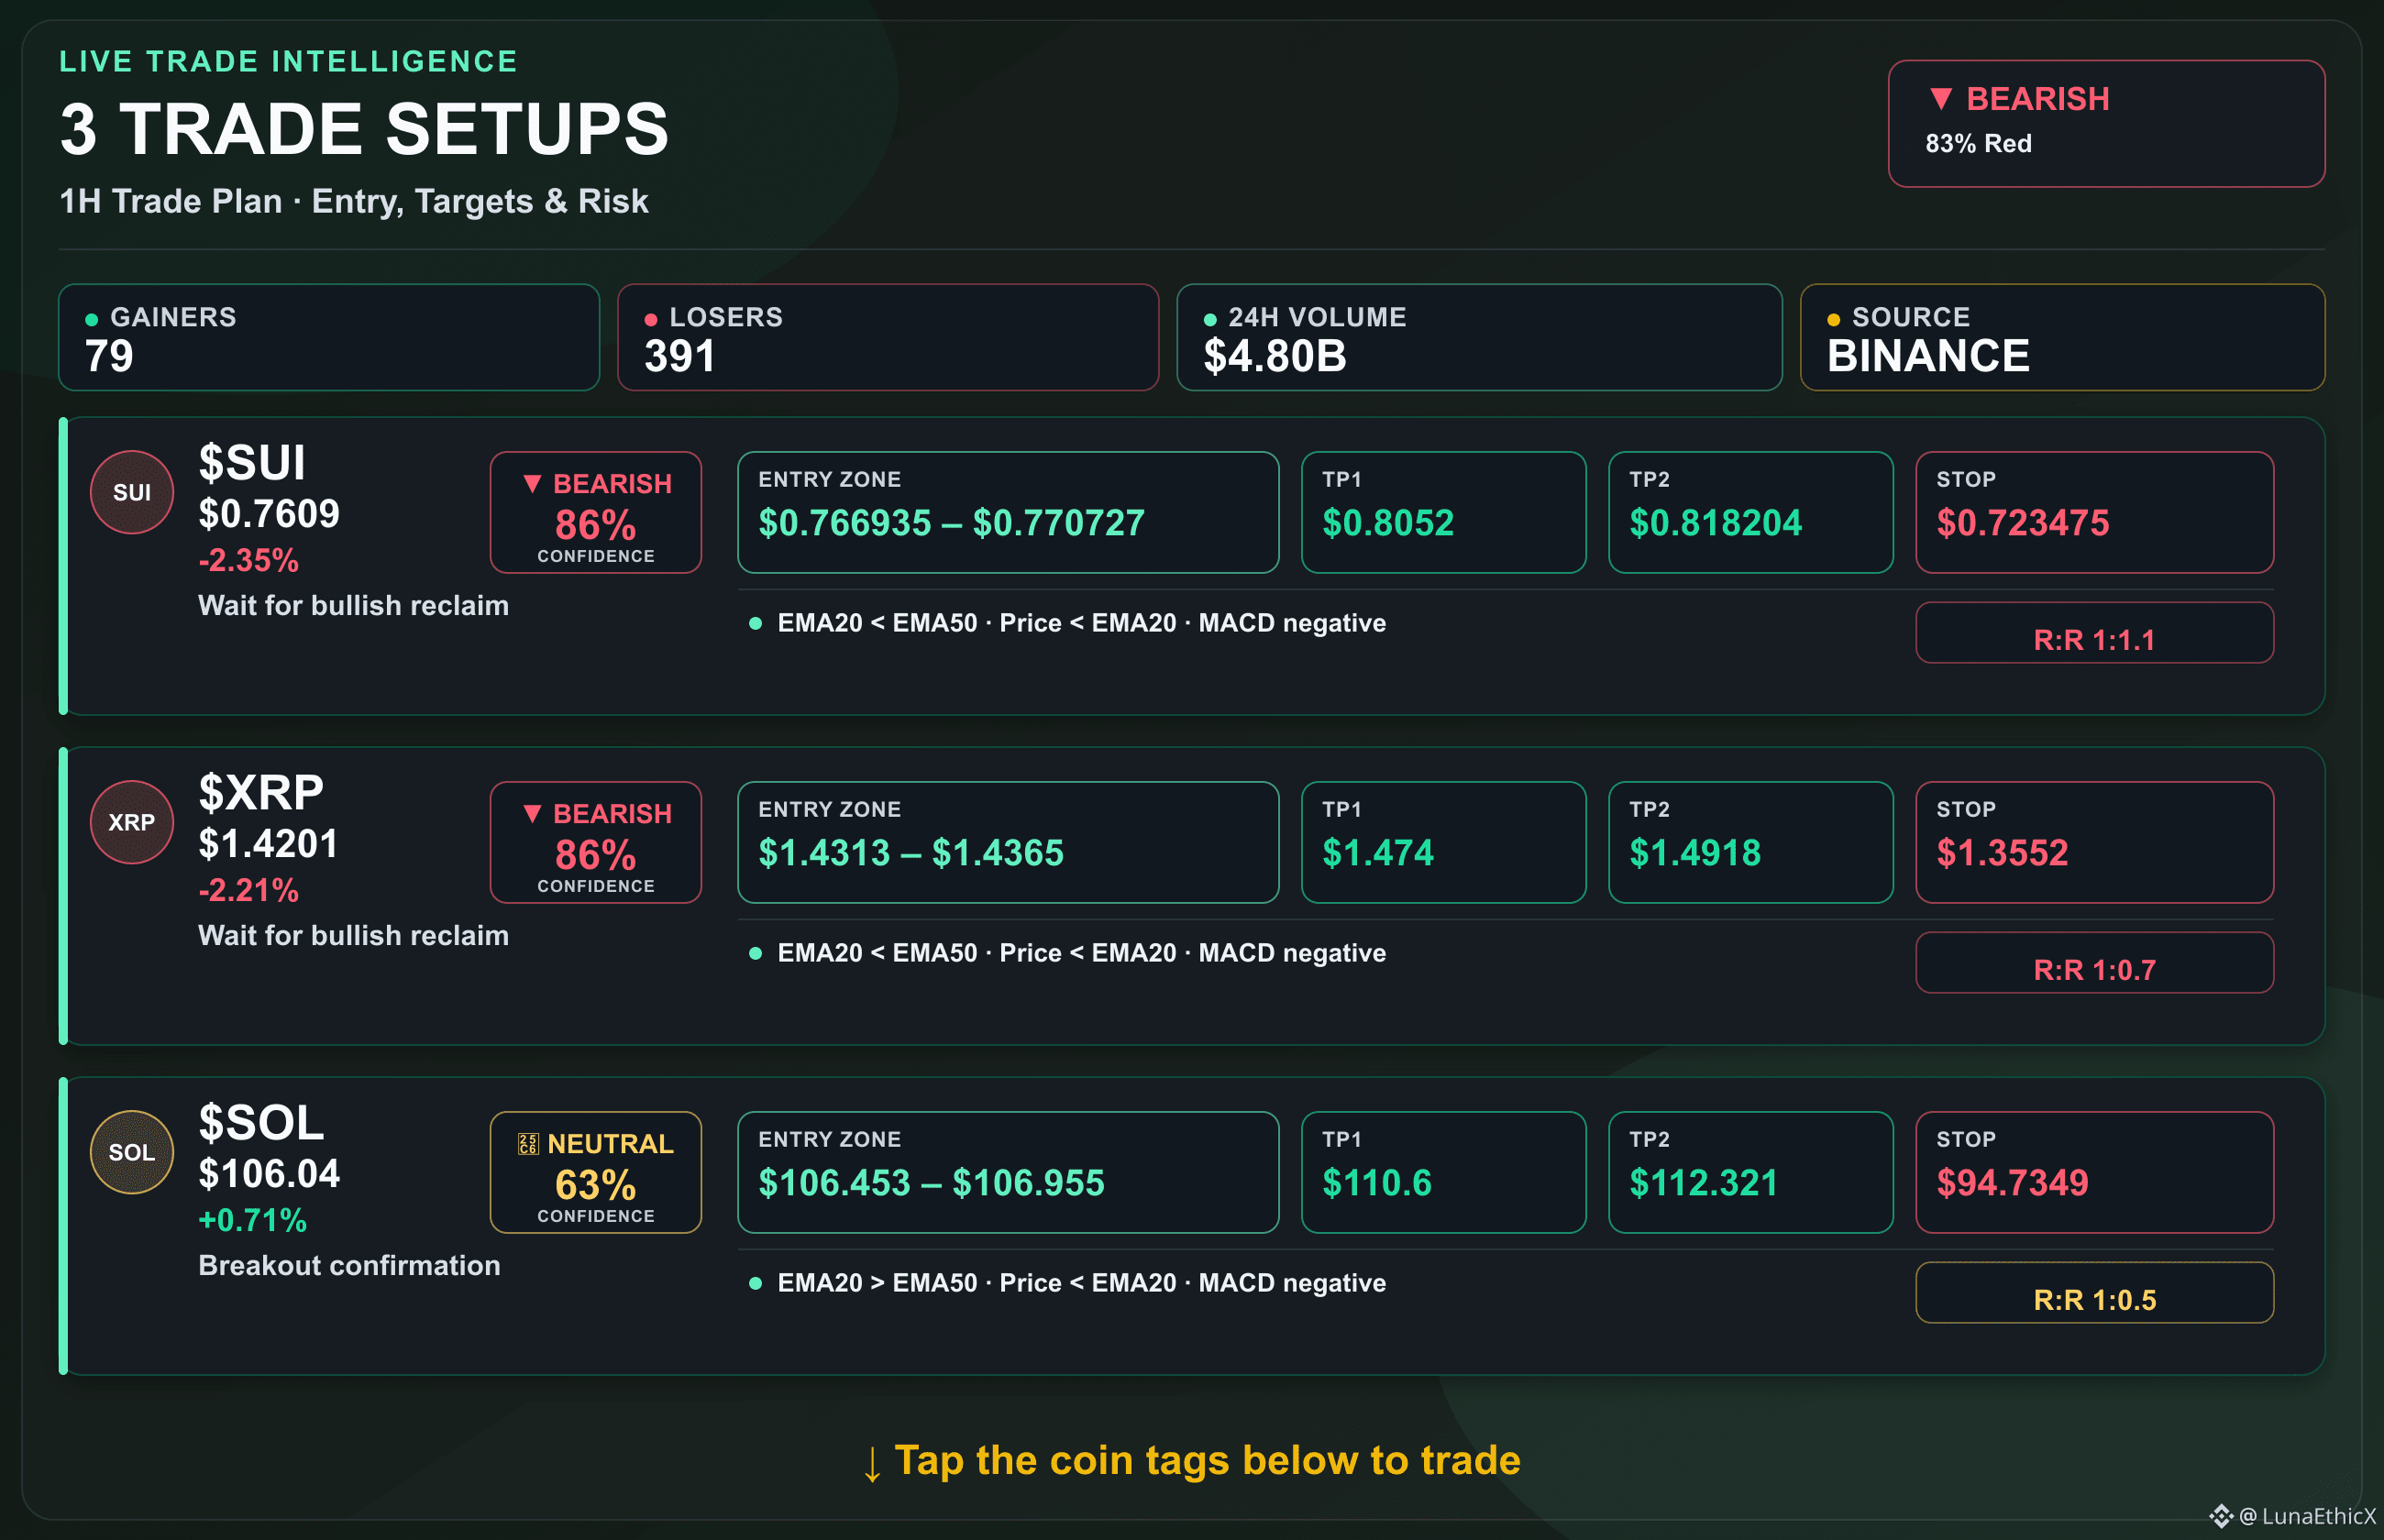Click the green dot beside Gainers
The height and width of the screenshot is (1540, 2384).
pos(92,320)
